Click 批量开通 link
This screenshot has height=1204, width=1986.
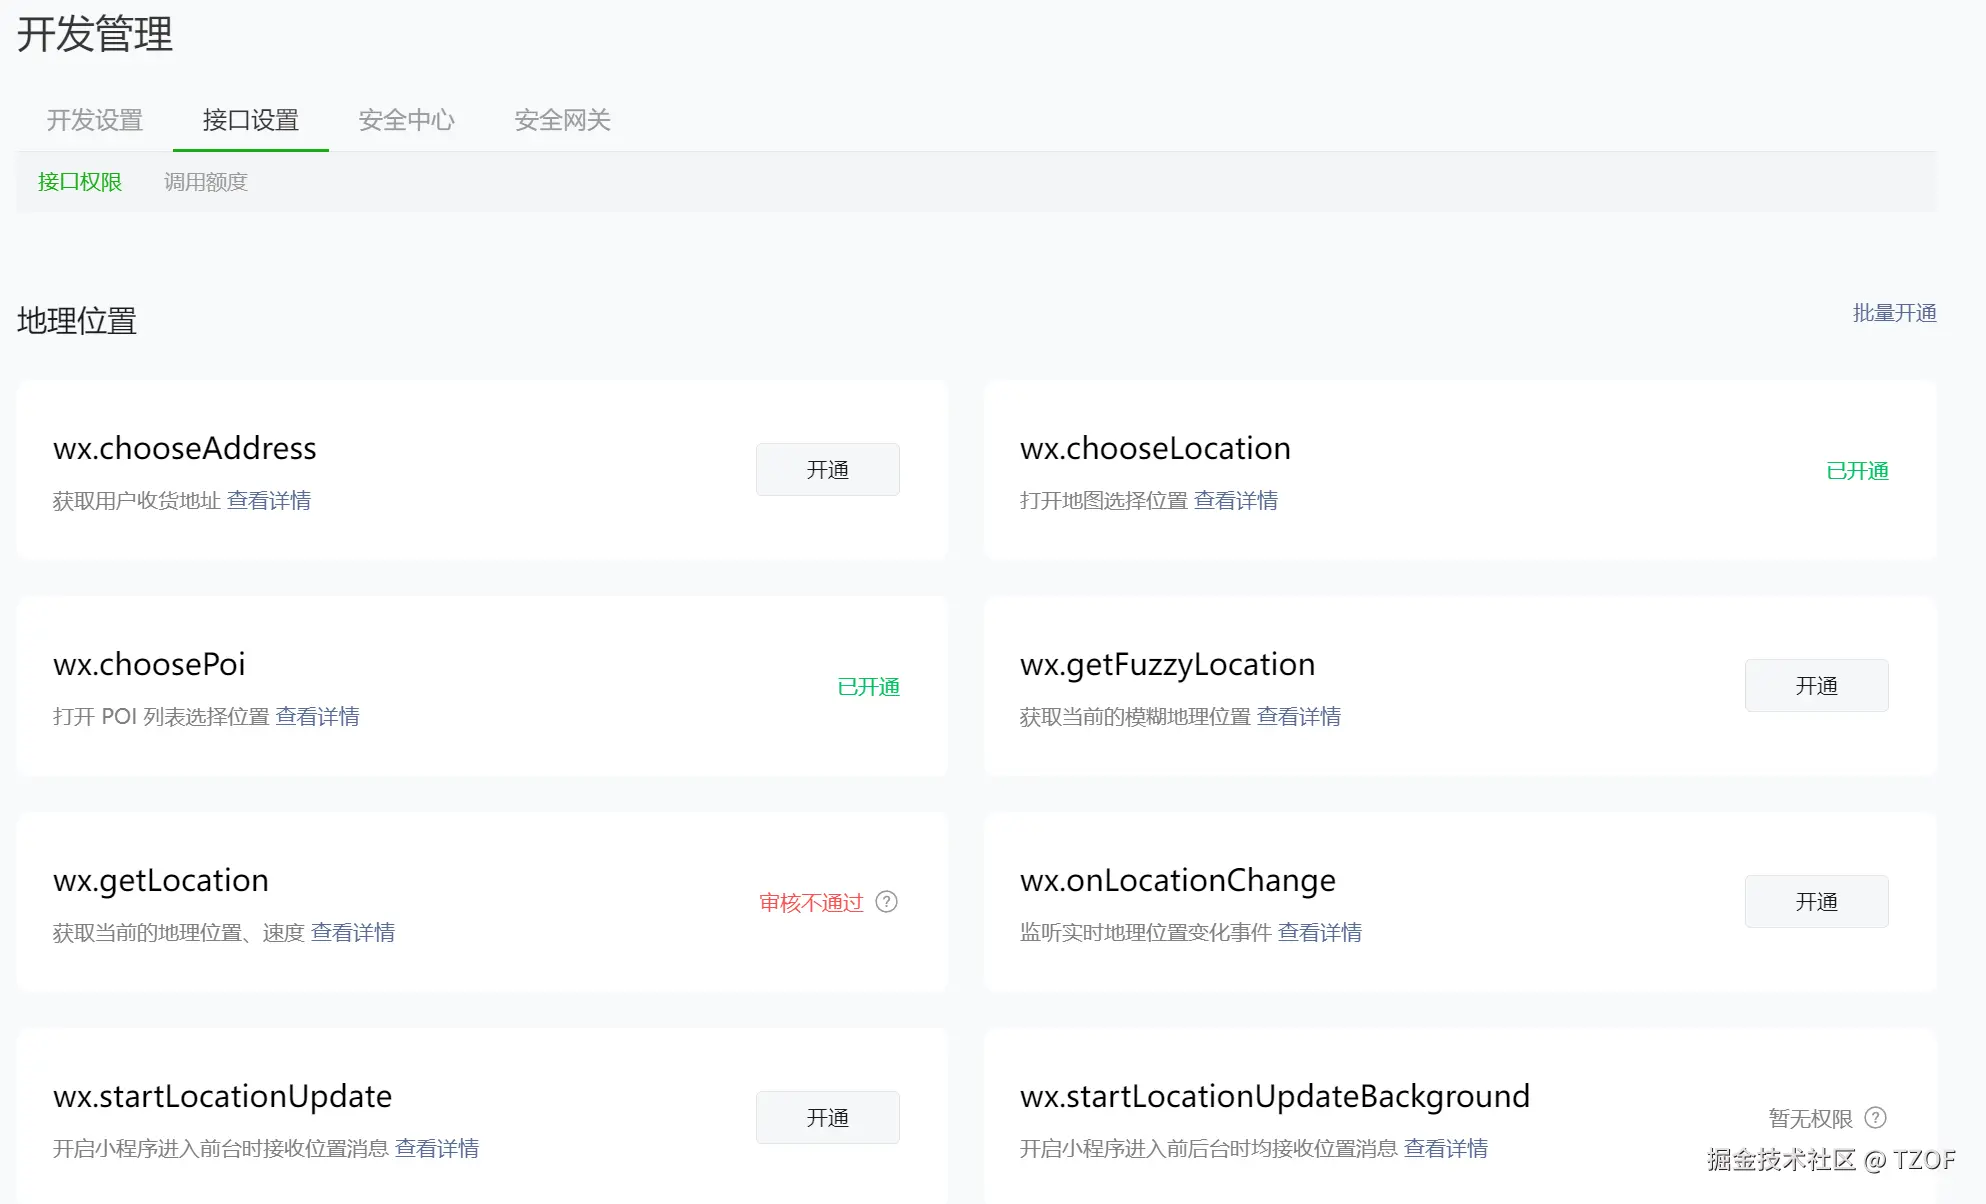click(1894, 313)
